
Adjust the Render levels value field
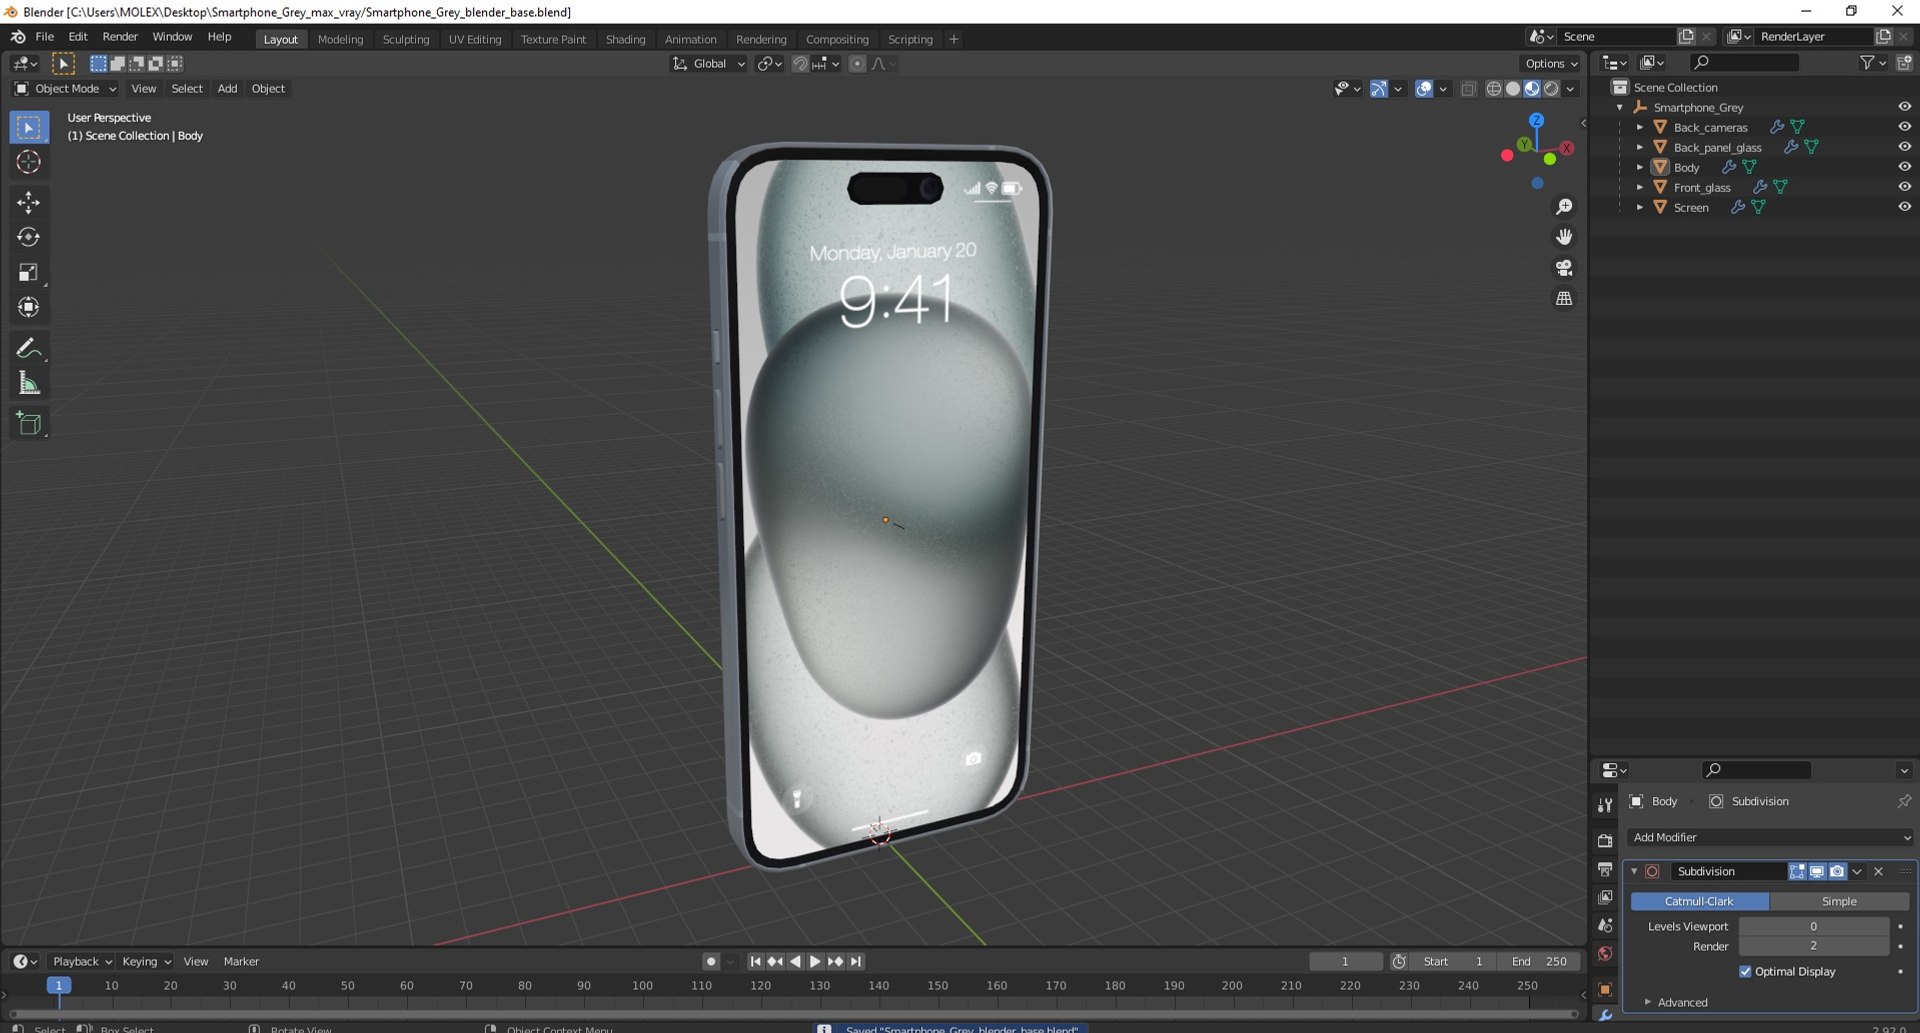[1813, 947]
